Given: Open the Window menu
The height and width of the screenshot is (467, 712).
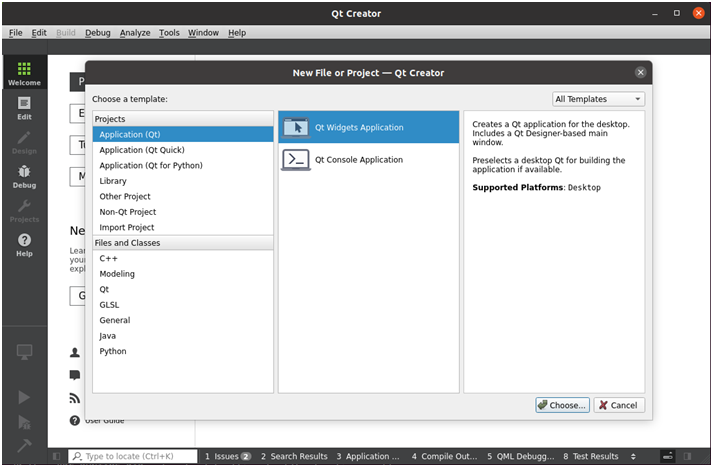Looking at the screenshot, I should [x=203, y=33].
